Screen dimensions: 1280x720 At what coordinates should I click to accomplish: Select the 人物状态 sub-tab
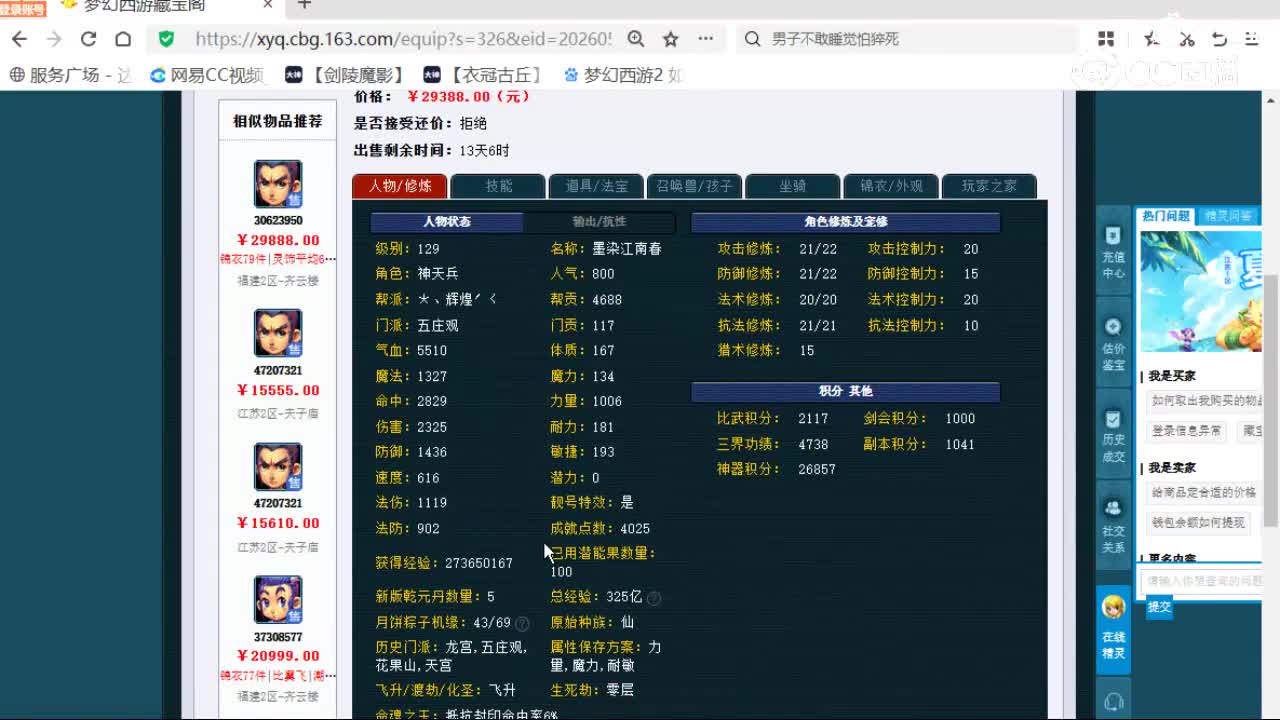[x=446, y=222]
